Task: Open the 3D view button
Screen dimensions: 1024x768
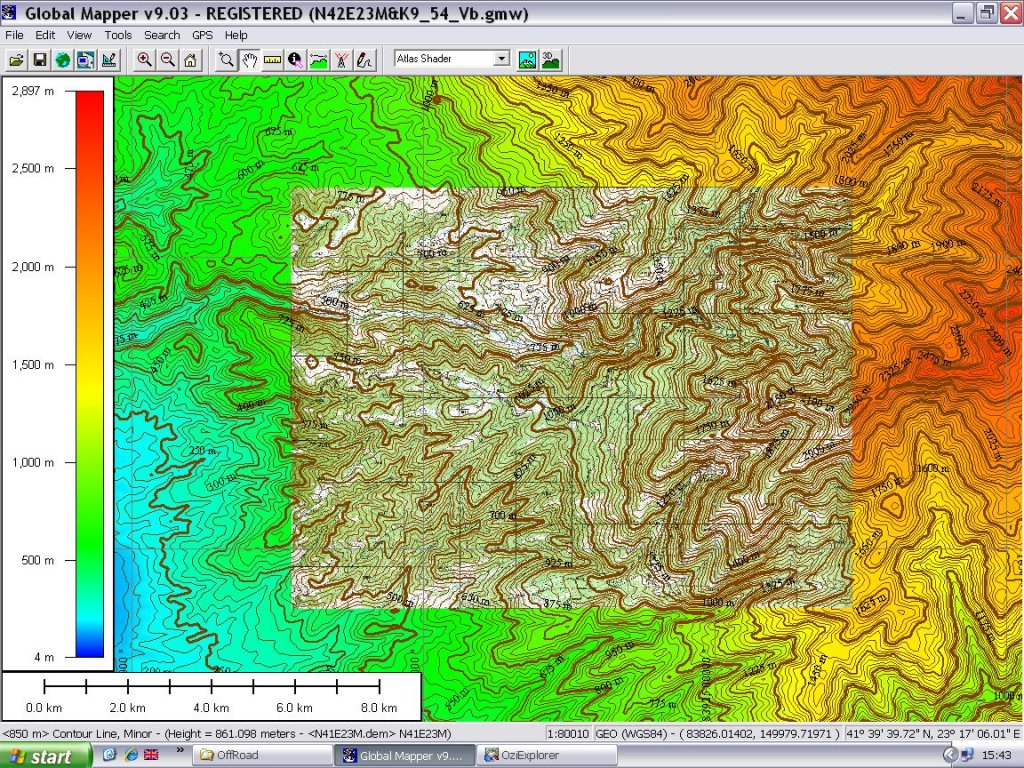Action: pyautogui.click(x=550, y=59)
